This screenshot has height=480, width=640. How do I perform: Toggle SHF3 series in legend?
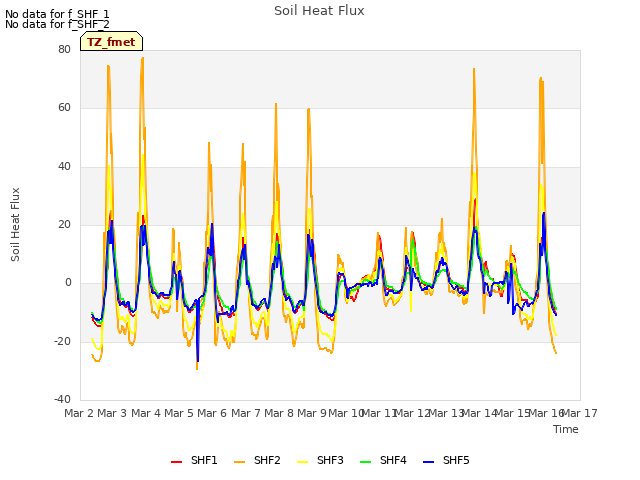click(320, 460)
